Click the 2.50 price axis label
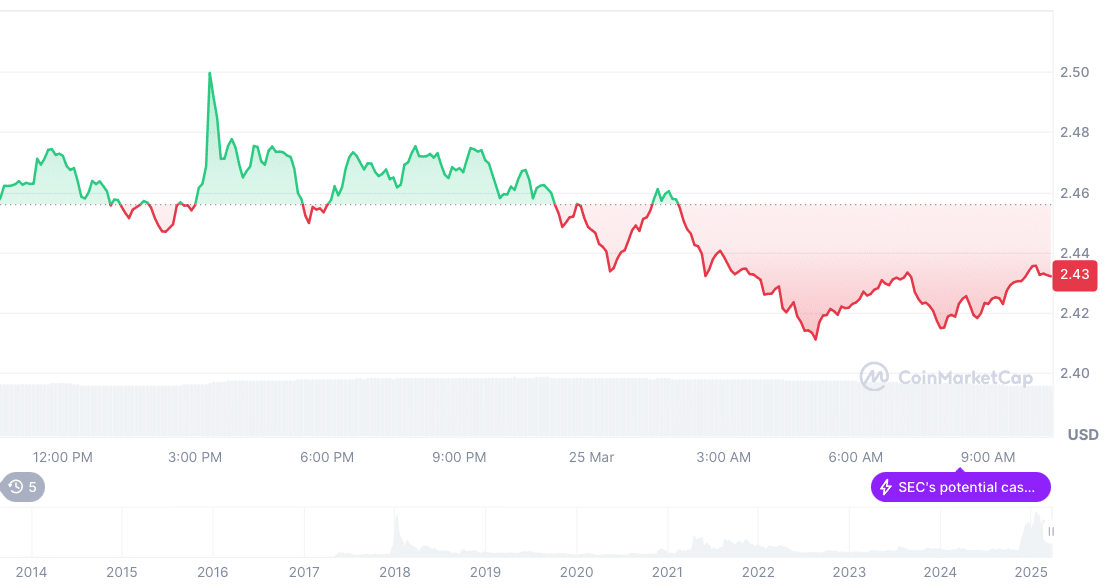Image resolution: width=1106 pixels, height=585 pixels. [1075, 72]
